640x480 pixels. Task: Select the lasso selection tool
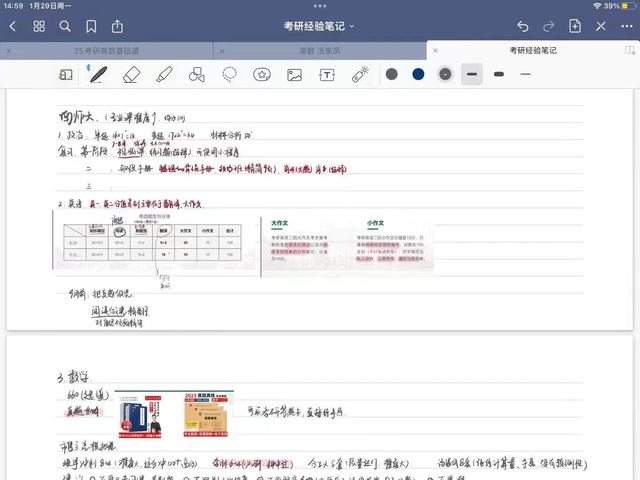point(229,74)
